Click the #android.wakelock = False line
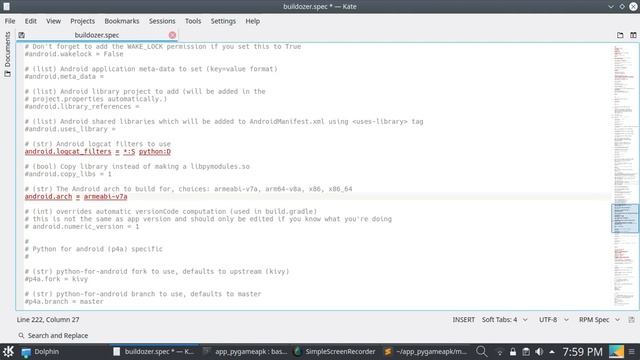 coord(74,54)
